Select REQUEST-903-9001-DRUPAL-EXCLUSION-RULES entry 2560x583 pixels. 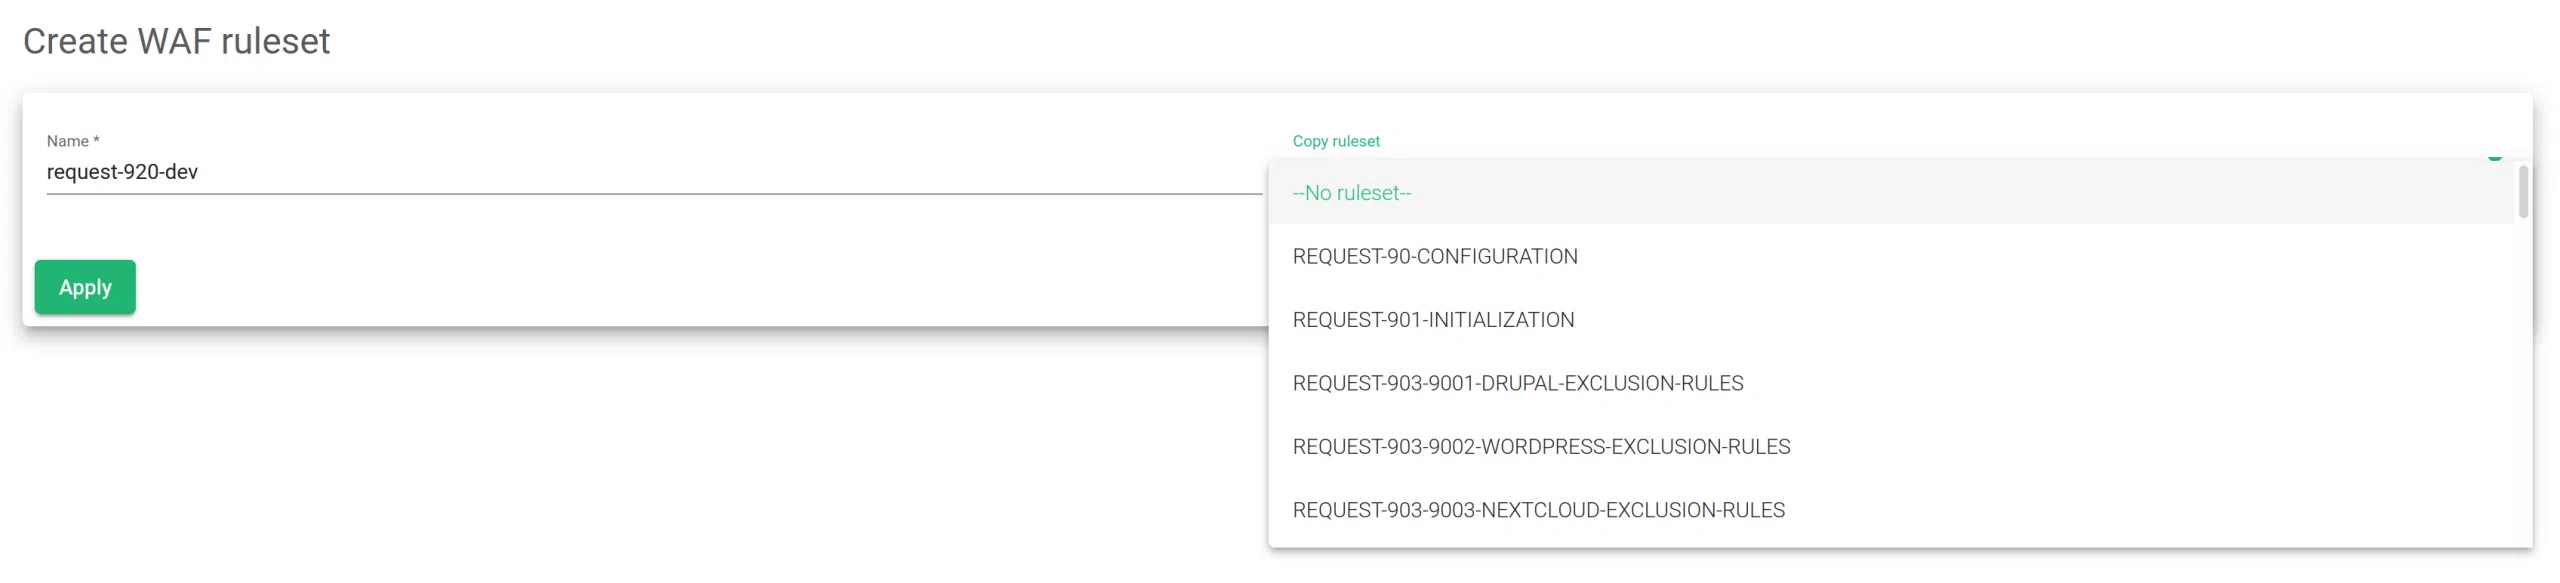click(x=1517, y=384)
